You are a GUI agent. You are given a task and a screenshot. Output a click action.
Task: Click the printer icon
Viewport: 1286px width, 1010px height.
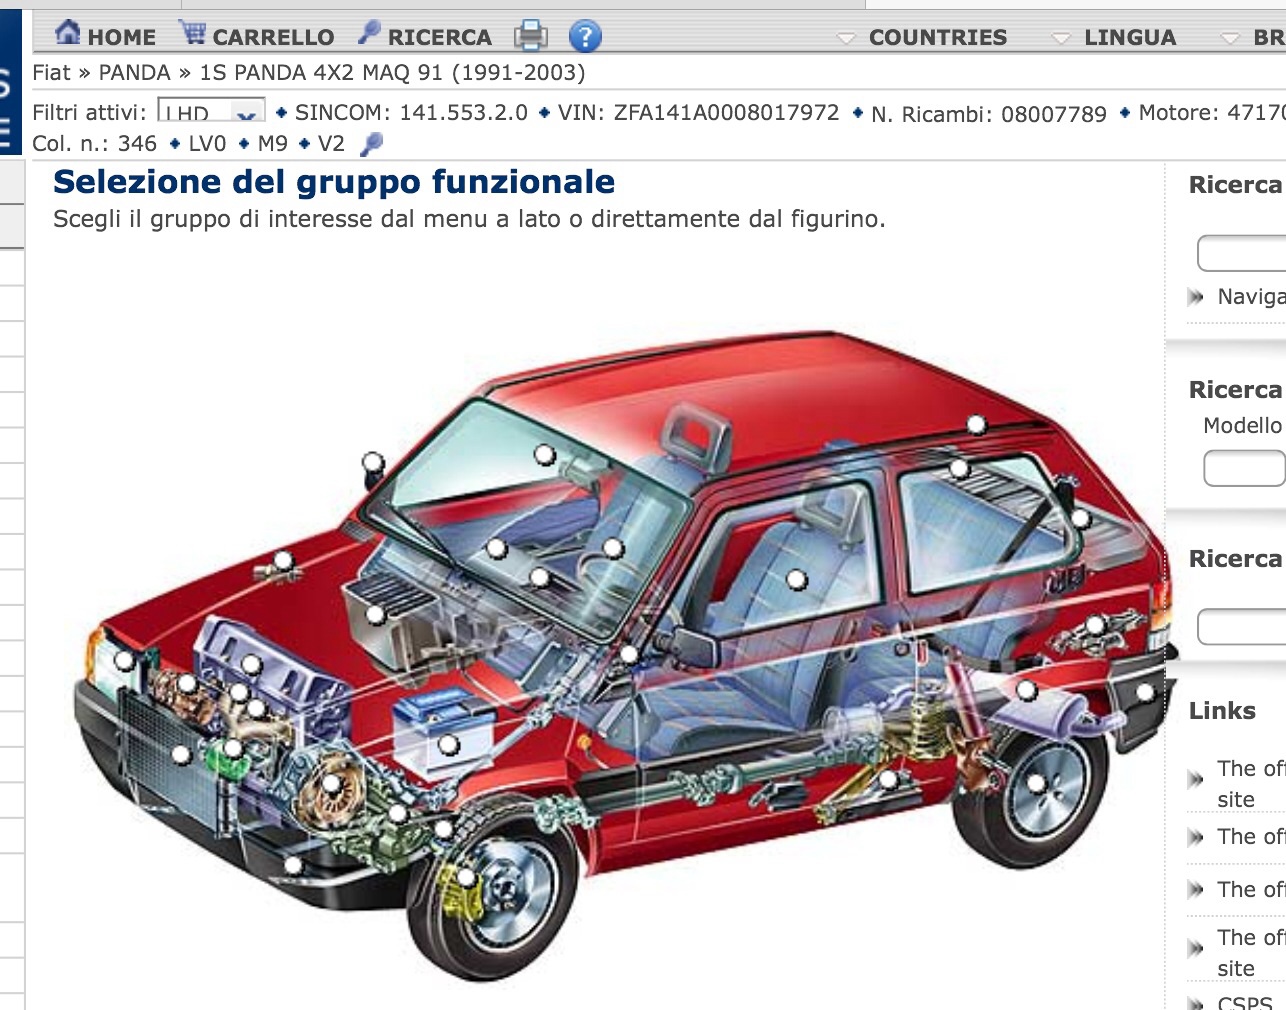pyautogui.click(x=531, y=36)
